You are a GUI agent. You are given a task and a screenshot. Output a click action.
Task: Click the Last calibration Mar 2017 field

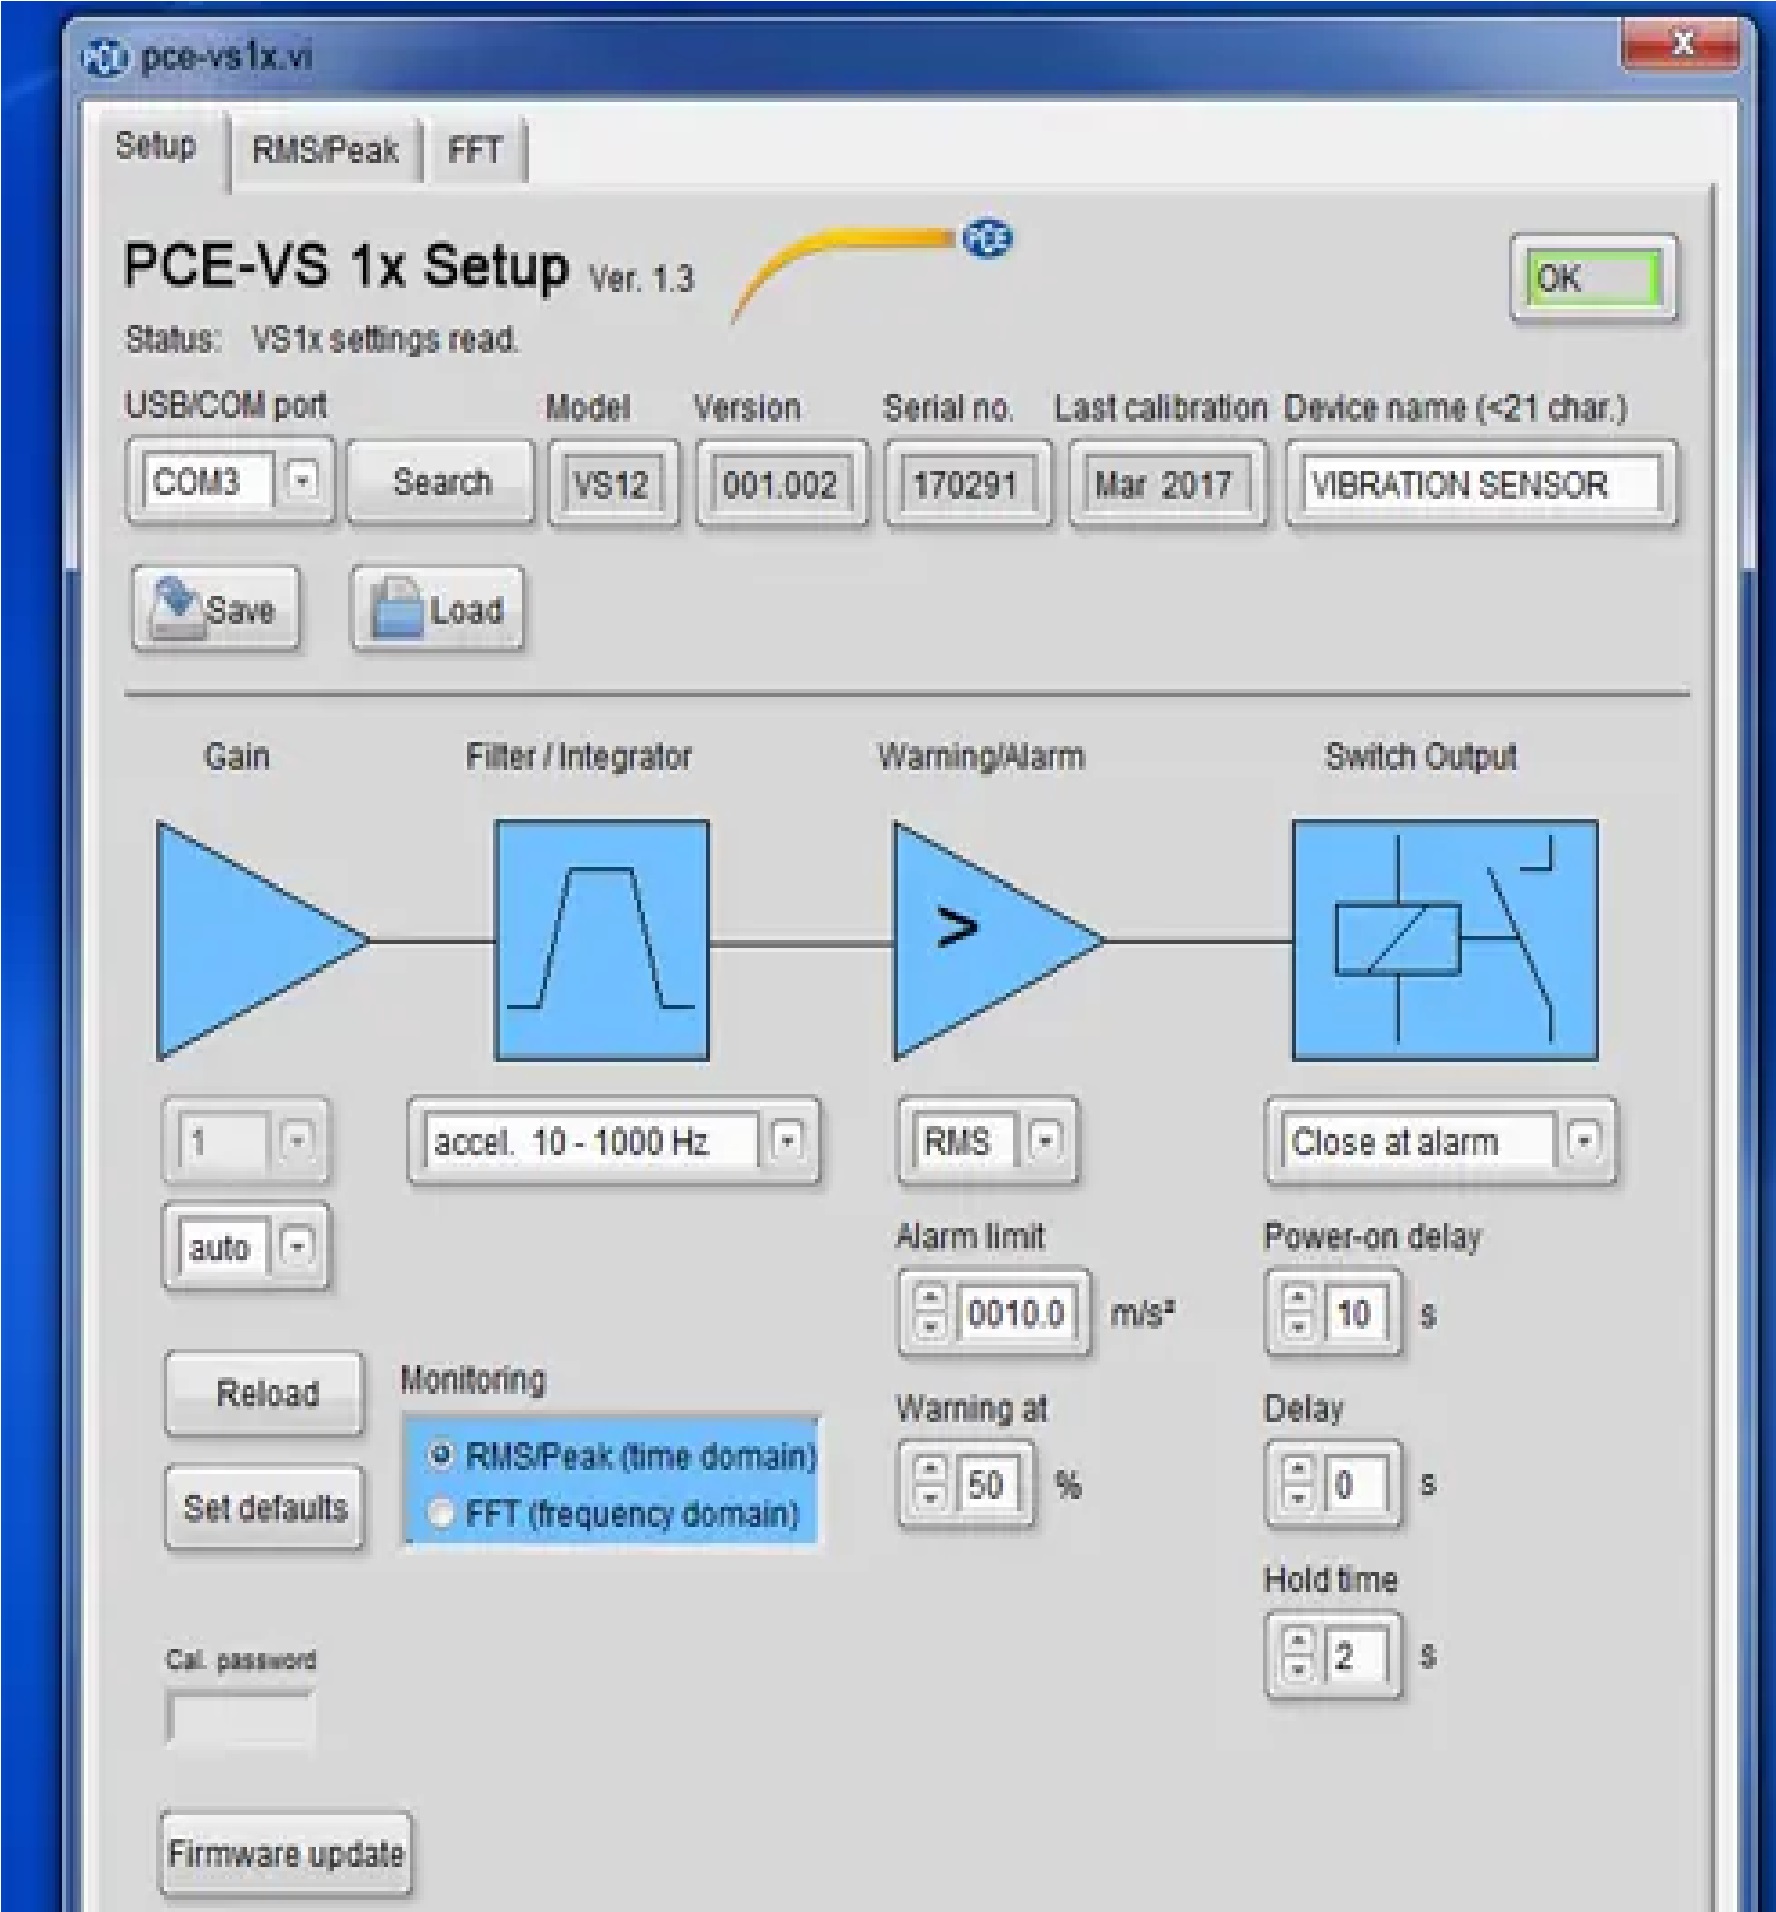1166,484
